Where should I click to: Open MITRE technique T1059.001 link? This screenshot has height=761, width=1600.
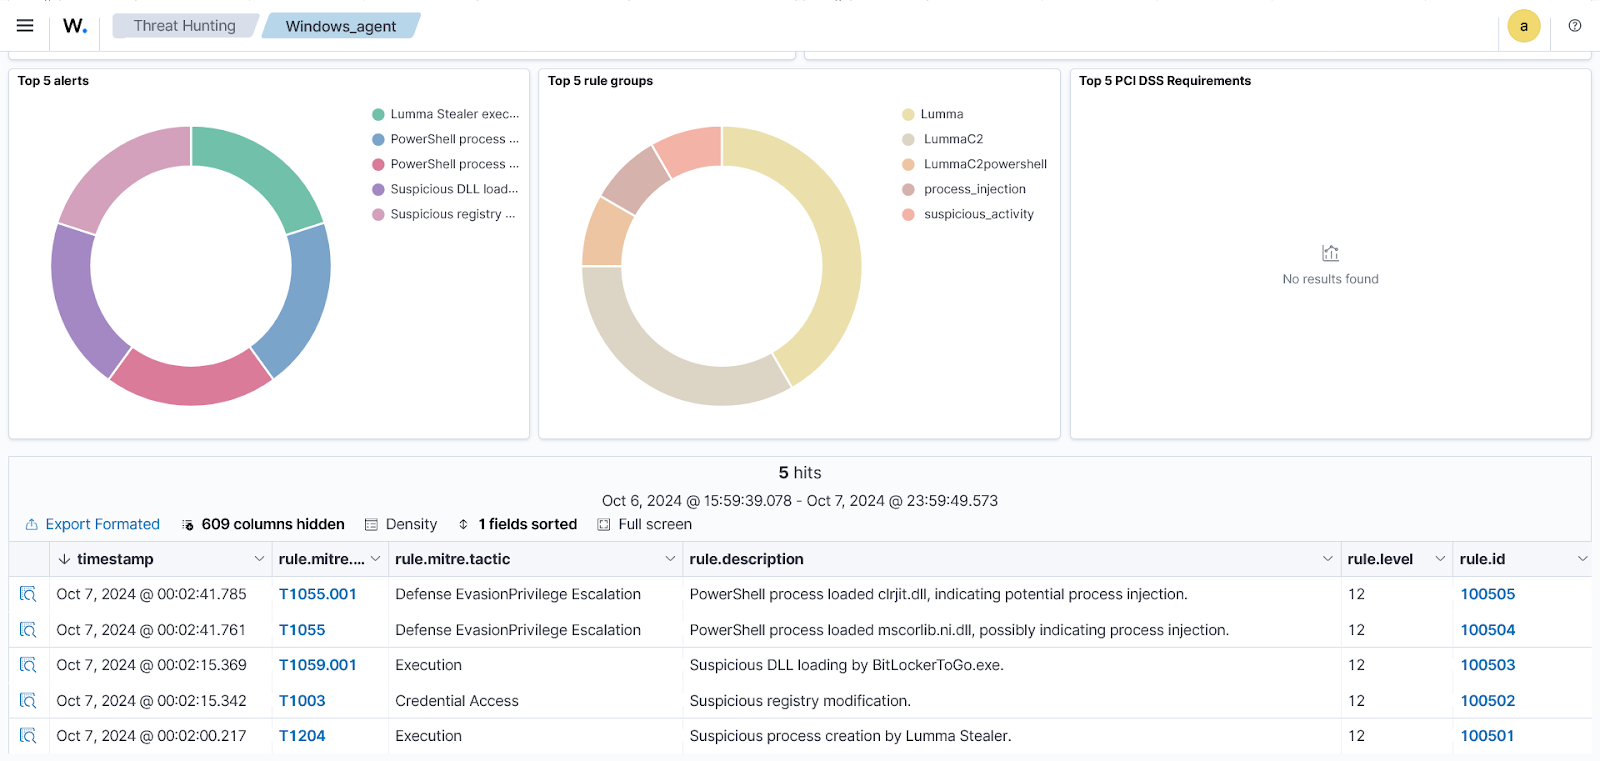(x=318, y=665)
